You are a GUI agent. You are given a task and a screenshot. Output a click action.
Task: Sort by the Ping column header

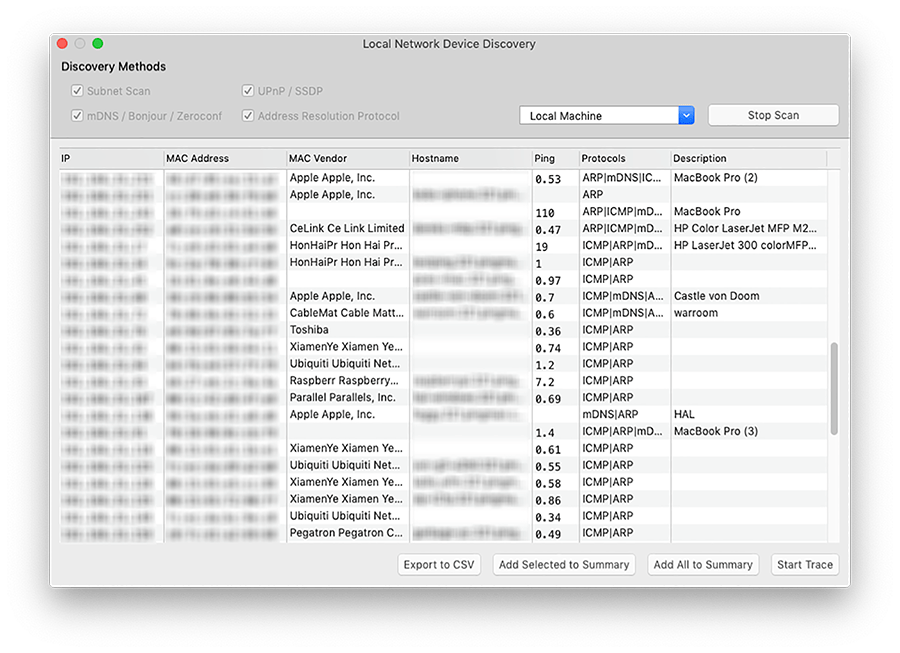[x=545, y=158]
